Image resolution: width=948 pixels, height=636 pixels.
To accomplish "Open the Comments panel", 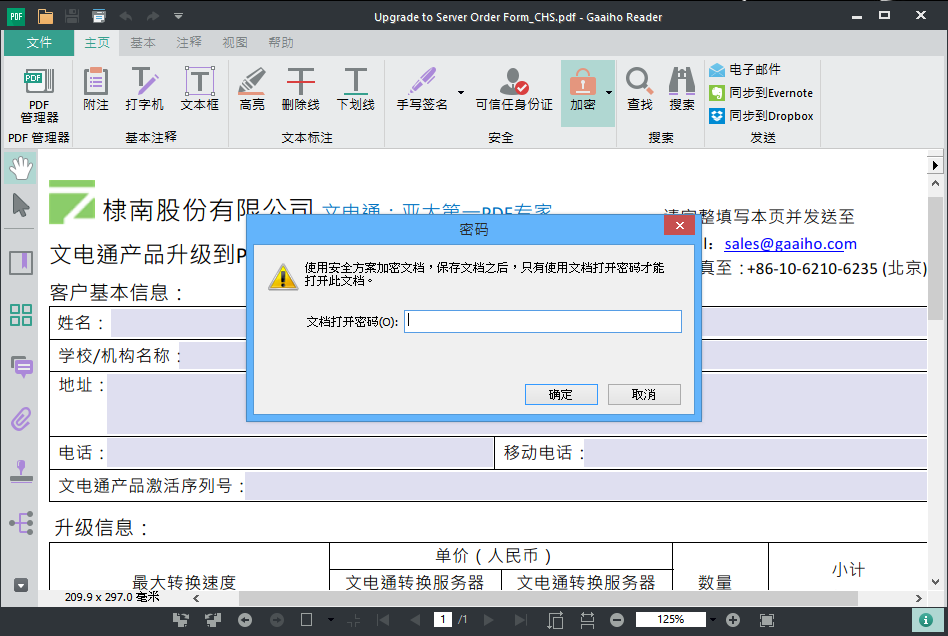I will click(x=19, y=367).
